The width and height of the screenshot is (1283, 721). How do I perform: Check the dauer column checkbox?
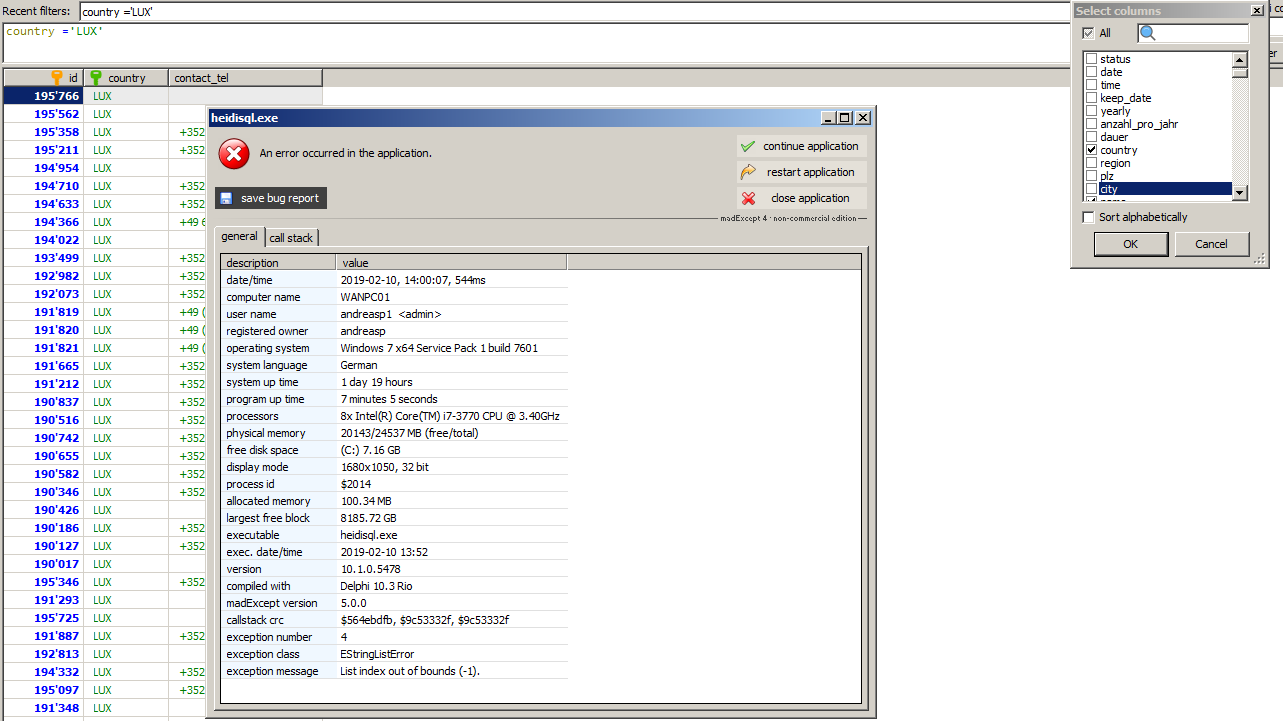coord(1092,137)
